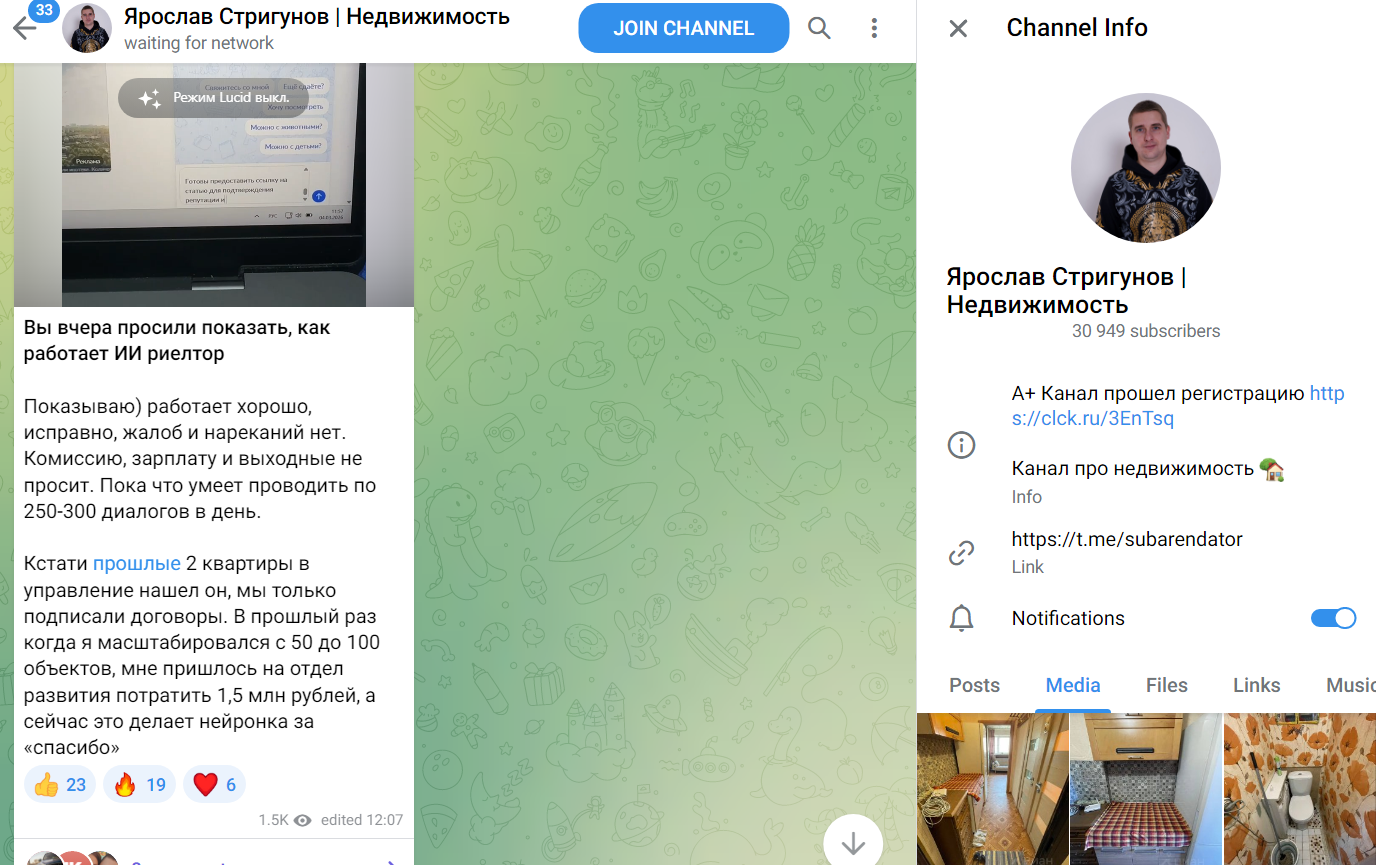Click the 'Channel Info' panel title
Image resolution: width=1381 pixels, height=865 pixels.
point(1077,28)
